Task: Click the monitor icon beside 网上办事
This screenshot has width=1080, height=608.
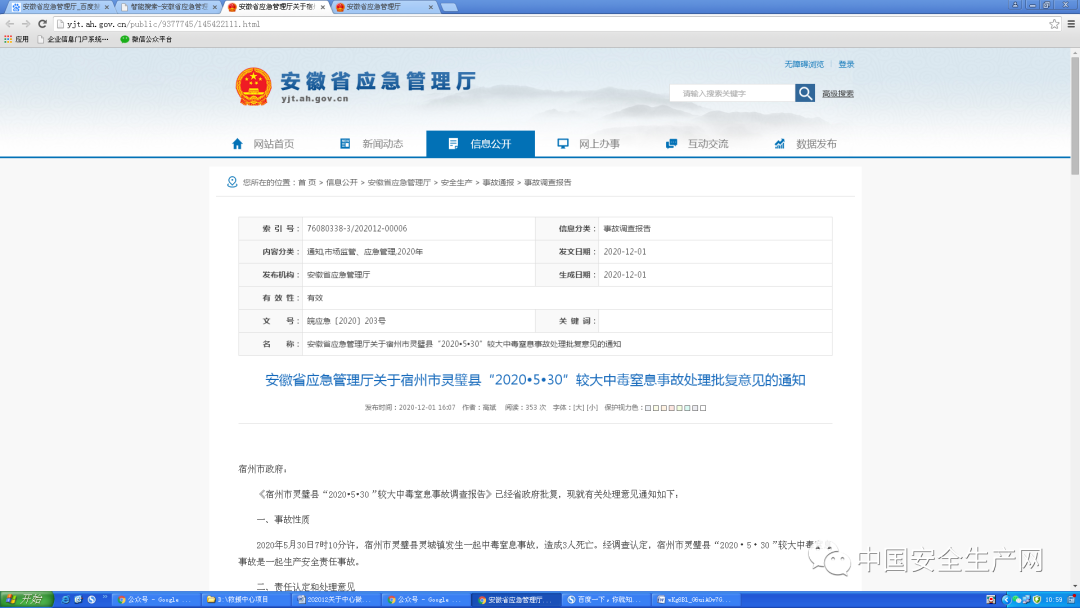Action: (563, 143)
